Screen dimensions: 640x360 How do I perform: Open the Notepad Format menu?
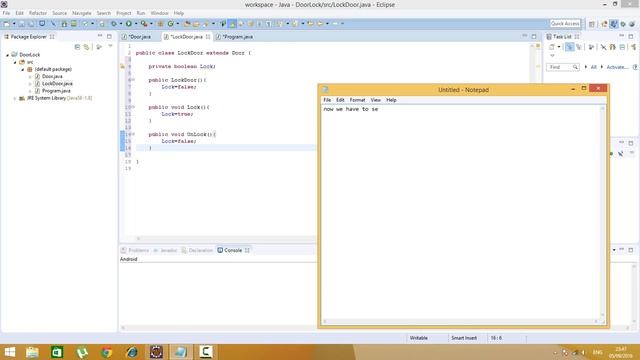click(x=357, y=100)
